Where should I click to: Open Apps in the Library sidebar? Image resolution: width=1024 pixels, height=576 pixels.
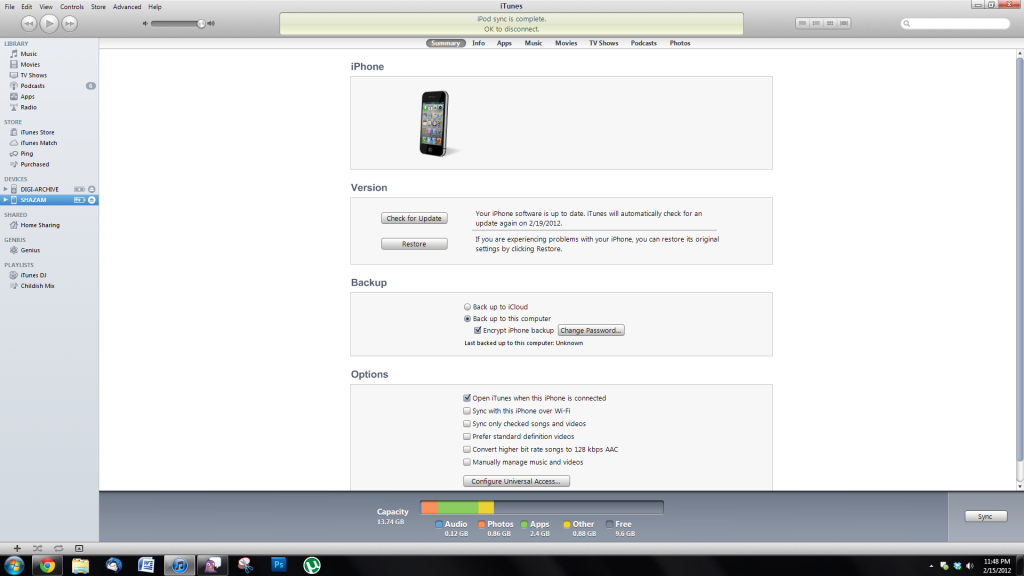click(x=27, y=97)
